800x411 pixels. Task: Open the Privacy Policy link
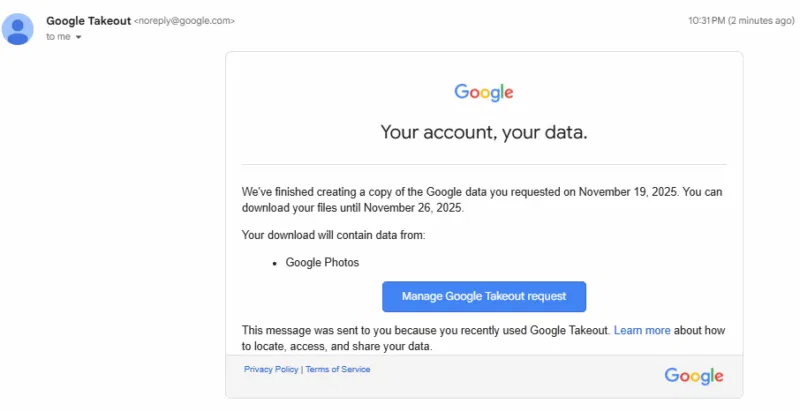(271, 369)
